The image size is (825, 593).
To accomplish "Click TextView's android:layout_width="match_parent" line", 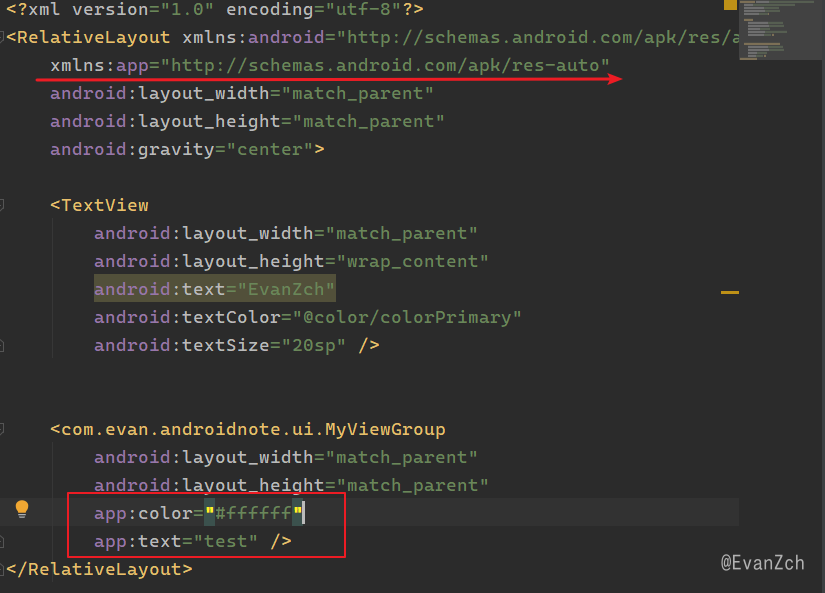I will [286, 233].
